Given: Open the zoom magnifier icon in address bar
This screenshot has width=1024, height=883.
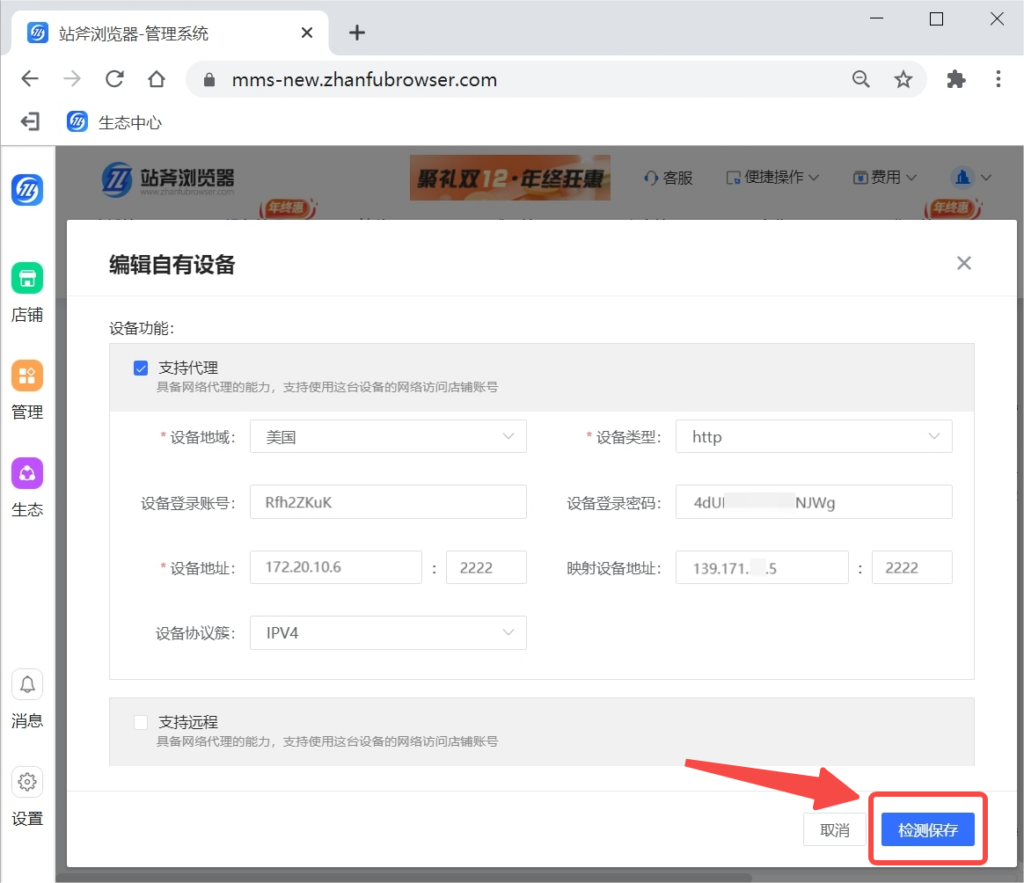Looking at the screenshot, I should coord(861,80).
